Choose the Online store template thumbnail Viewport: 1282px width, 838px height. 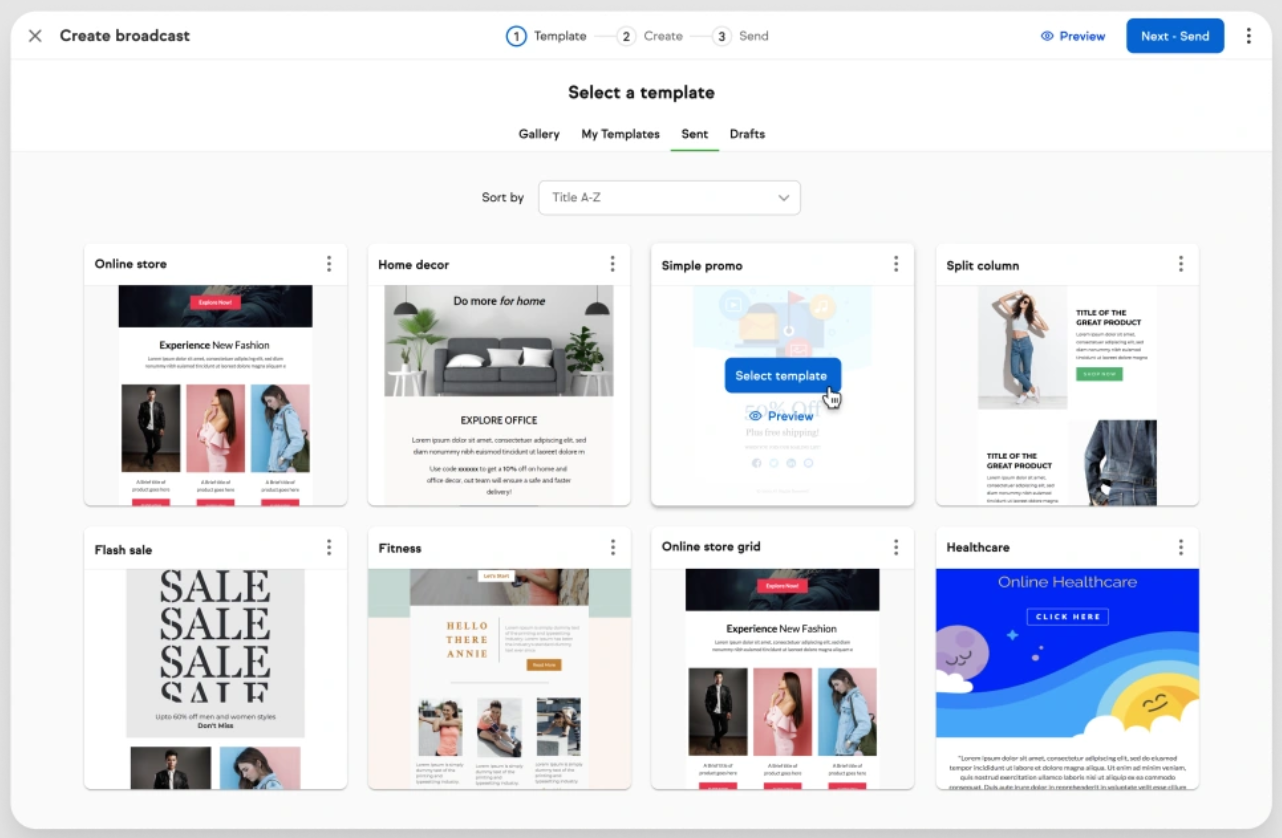(215, 395)
